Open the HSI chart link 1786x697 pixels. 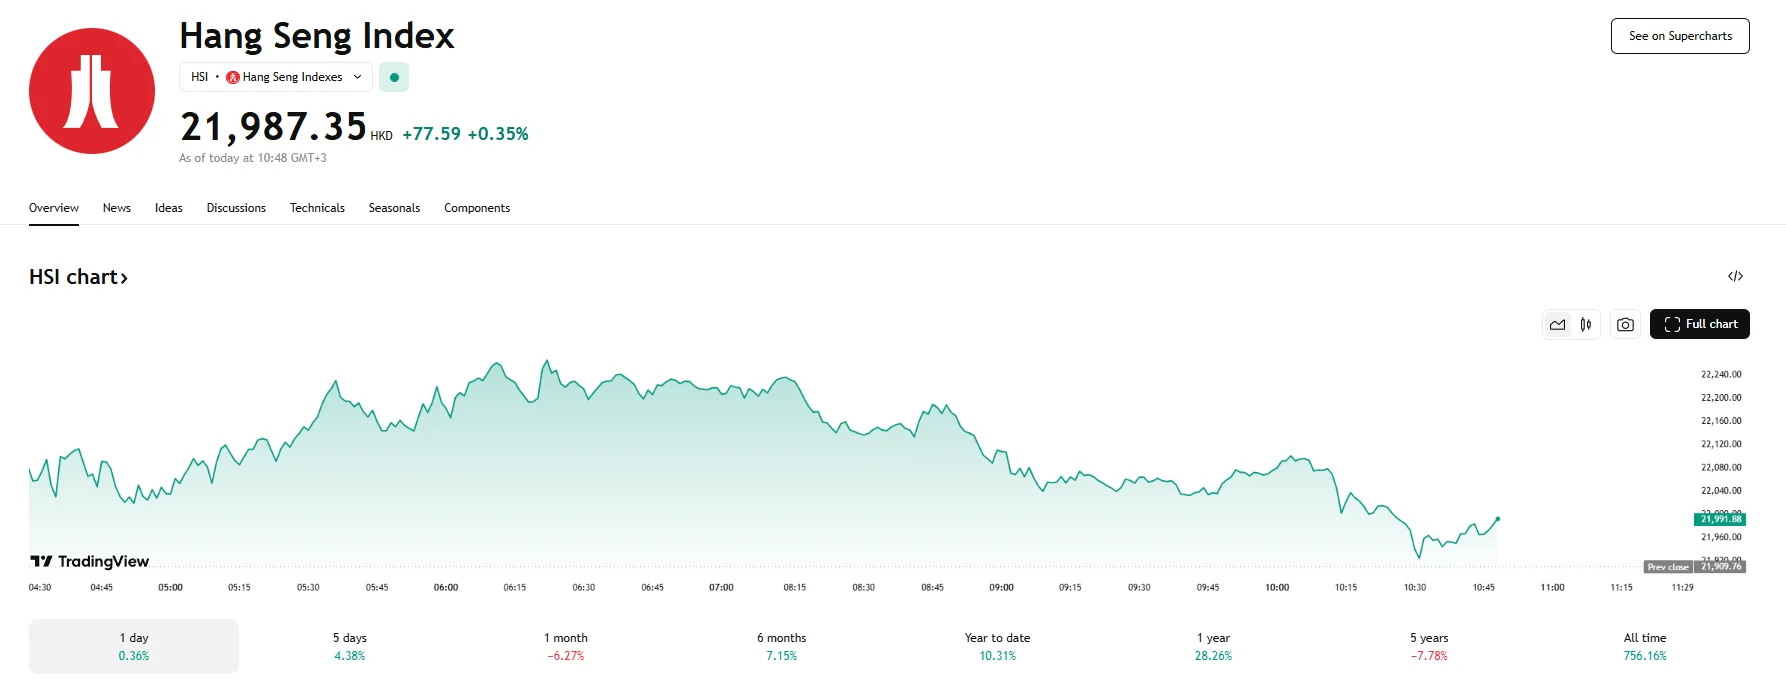[79, 277]
